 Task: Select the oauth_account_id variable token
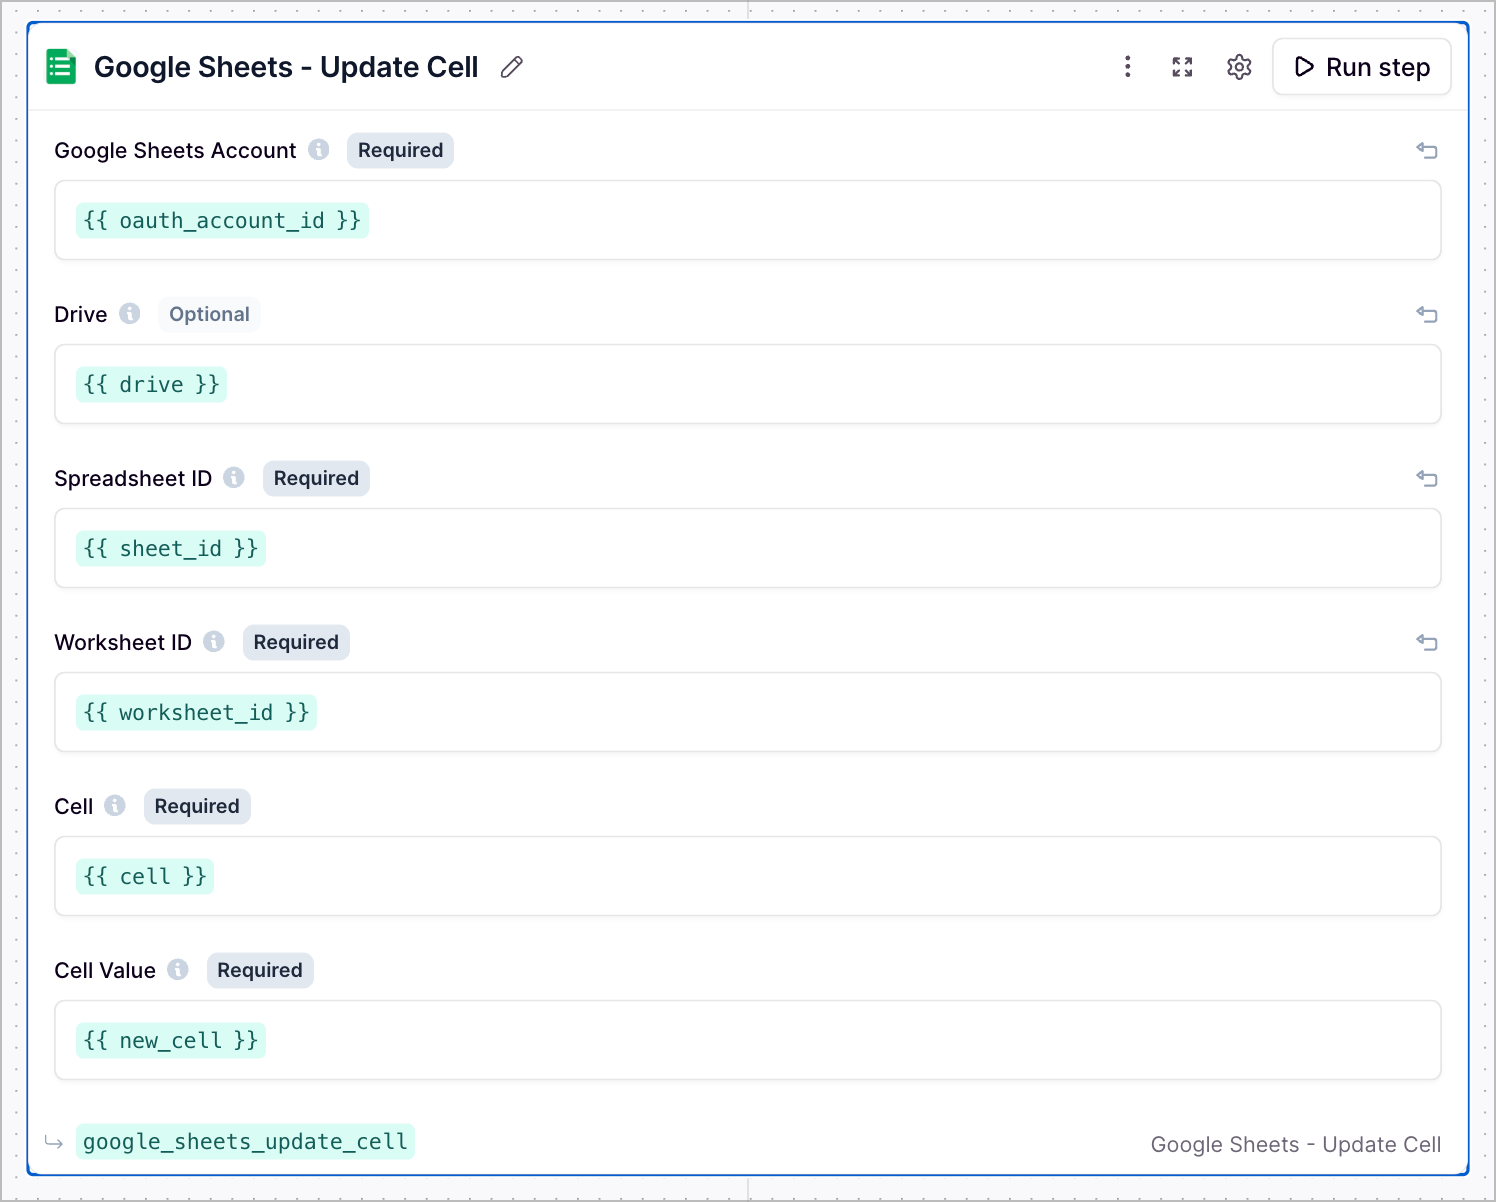pos(222,220)
